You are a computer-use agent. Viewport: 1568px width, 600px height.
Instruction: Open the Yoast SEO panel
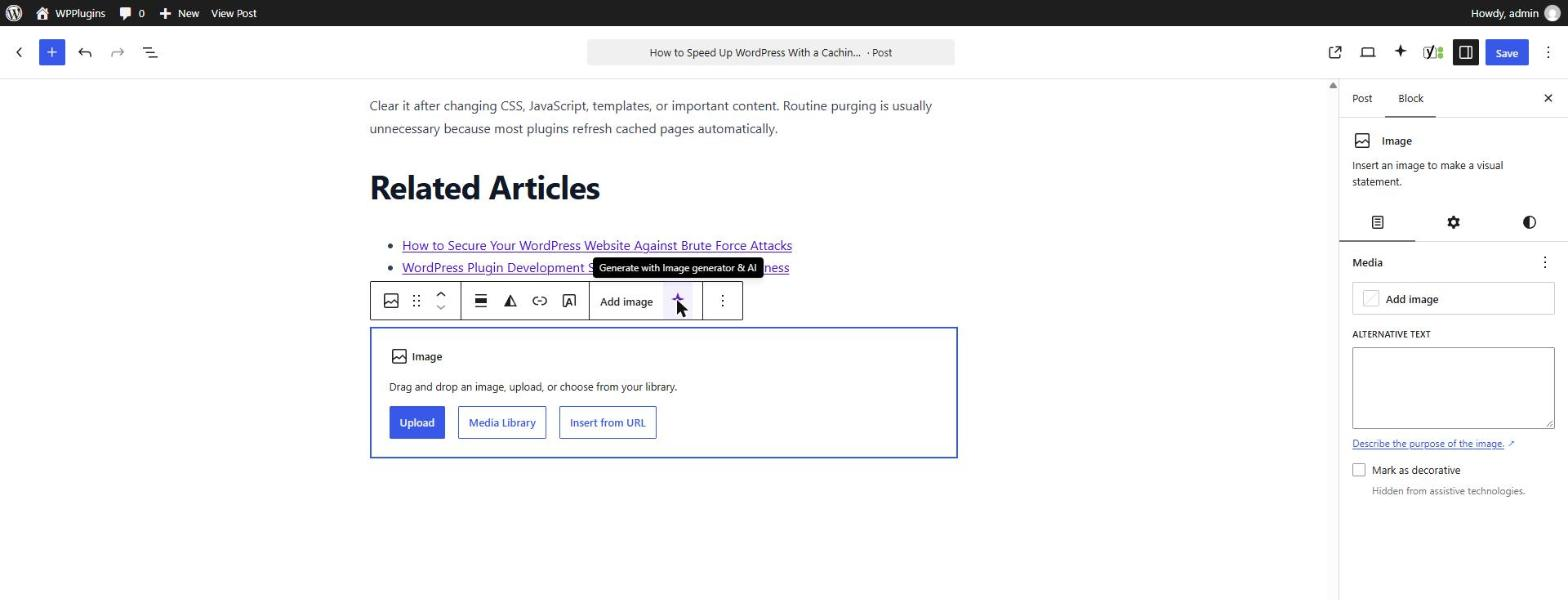point(1433,52)
